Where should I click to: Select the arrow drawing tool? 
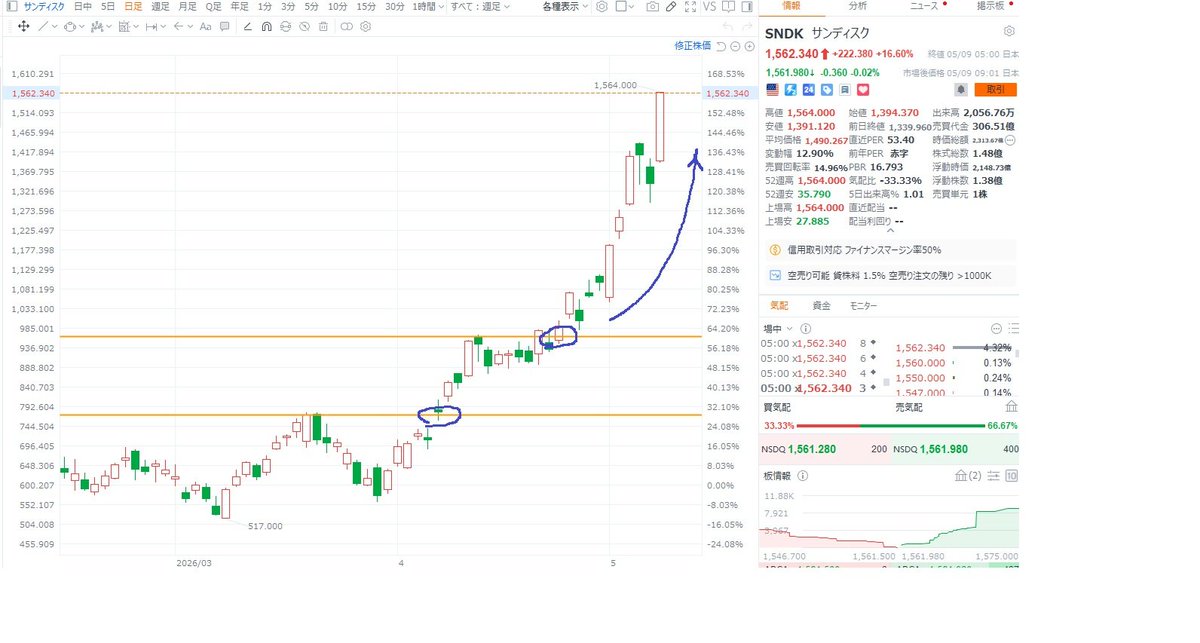point(178,26)
